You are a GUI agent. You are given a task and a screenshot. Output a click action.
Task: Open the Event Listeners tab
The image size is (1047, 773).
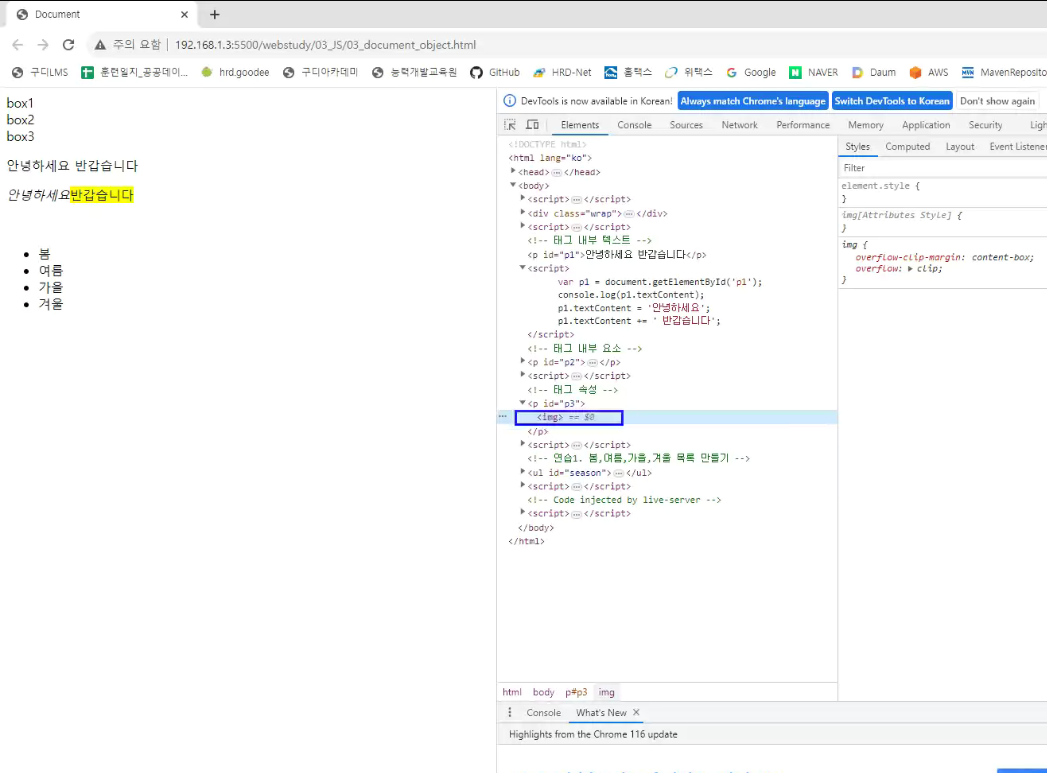[1018, 147]
